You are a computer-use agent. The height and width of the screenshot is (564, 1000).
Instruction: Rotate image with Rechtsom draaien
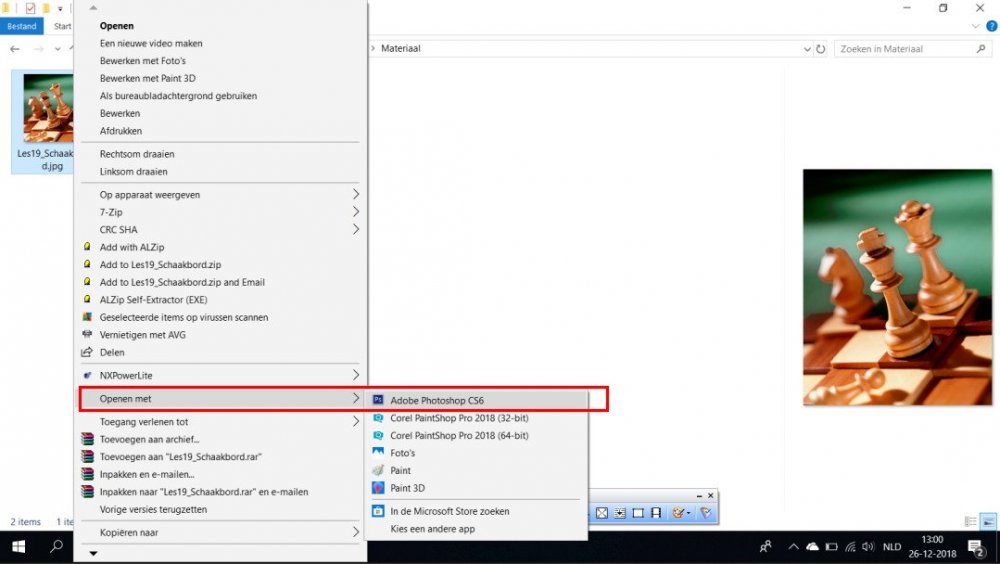tap(137, 154)
